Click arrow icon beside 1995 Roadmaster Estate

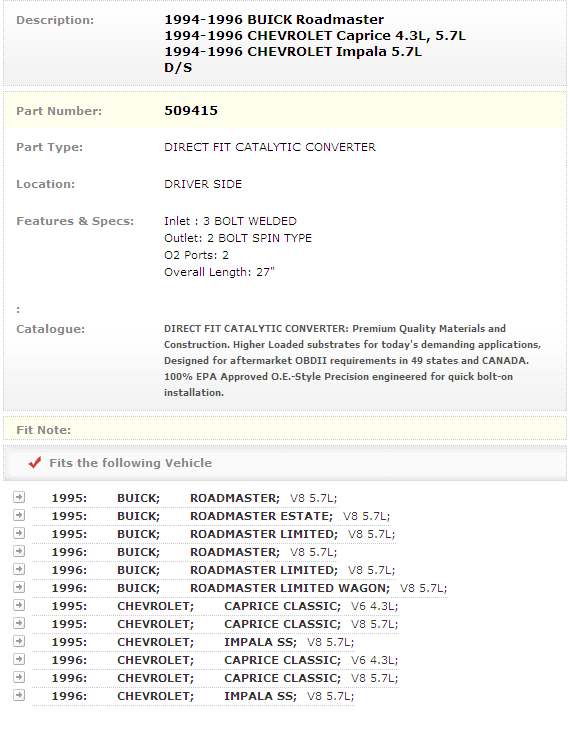click(19, 515)
